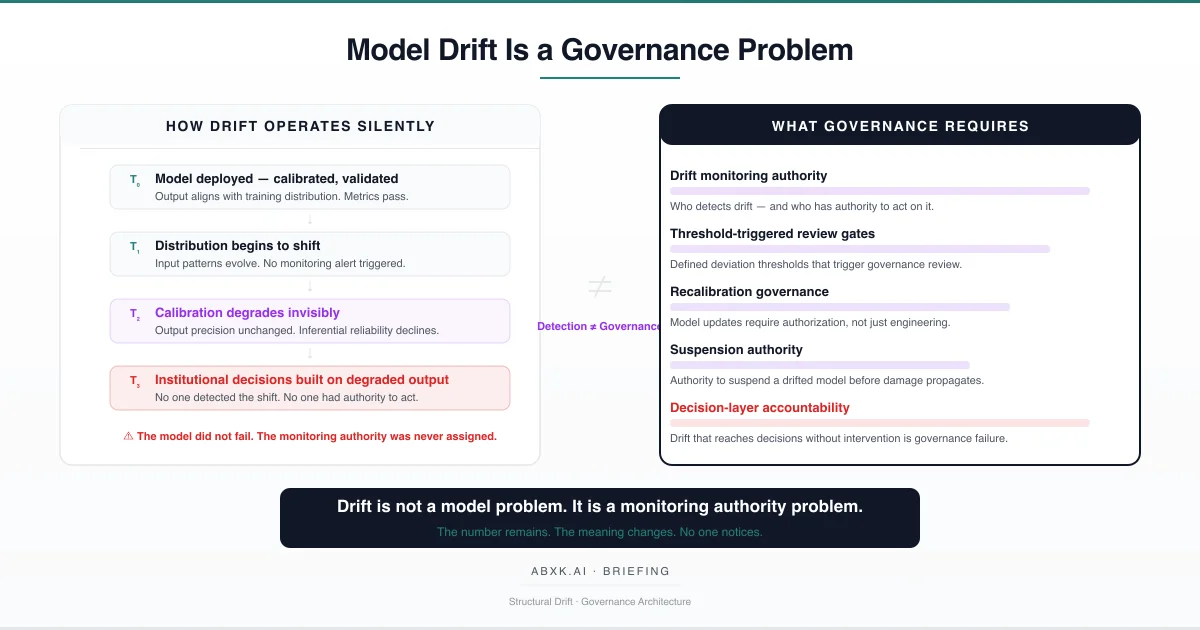Select the Calibration degrades invisibly card

point(309,321)
